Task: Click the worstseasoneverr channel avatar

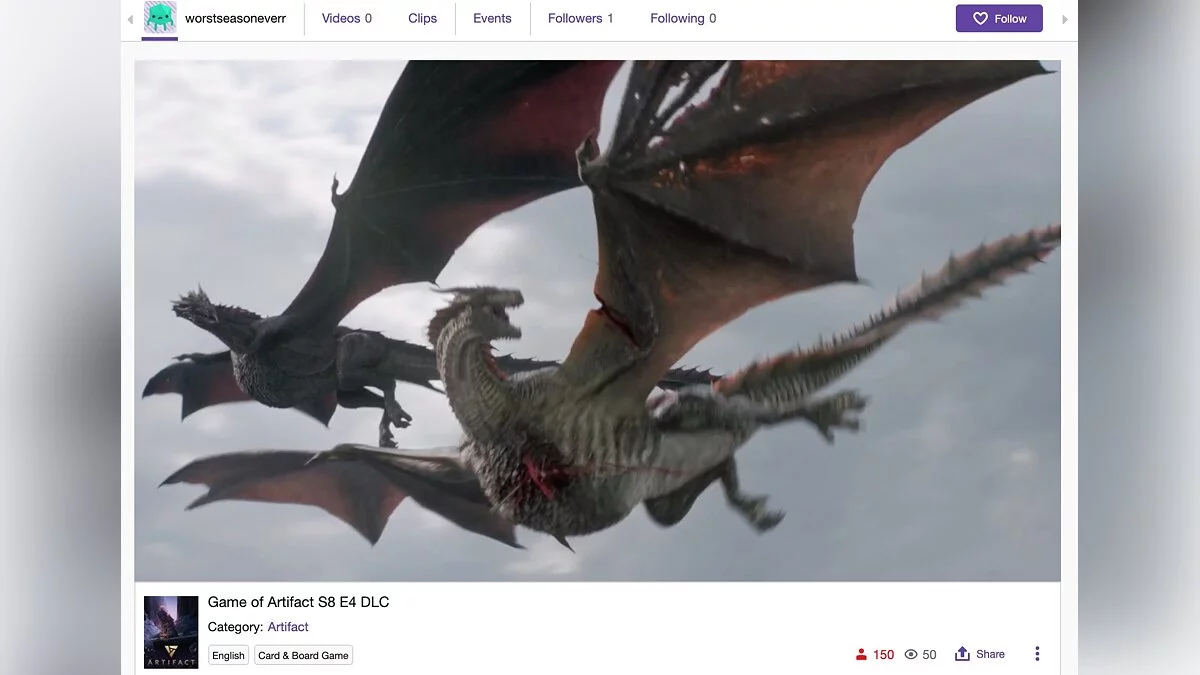Action: 160,18
